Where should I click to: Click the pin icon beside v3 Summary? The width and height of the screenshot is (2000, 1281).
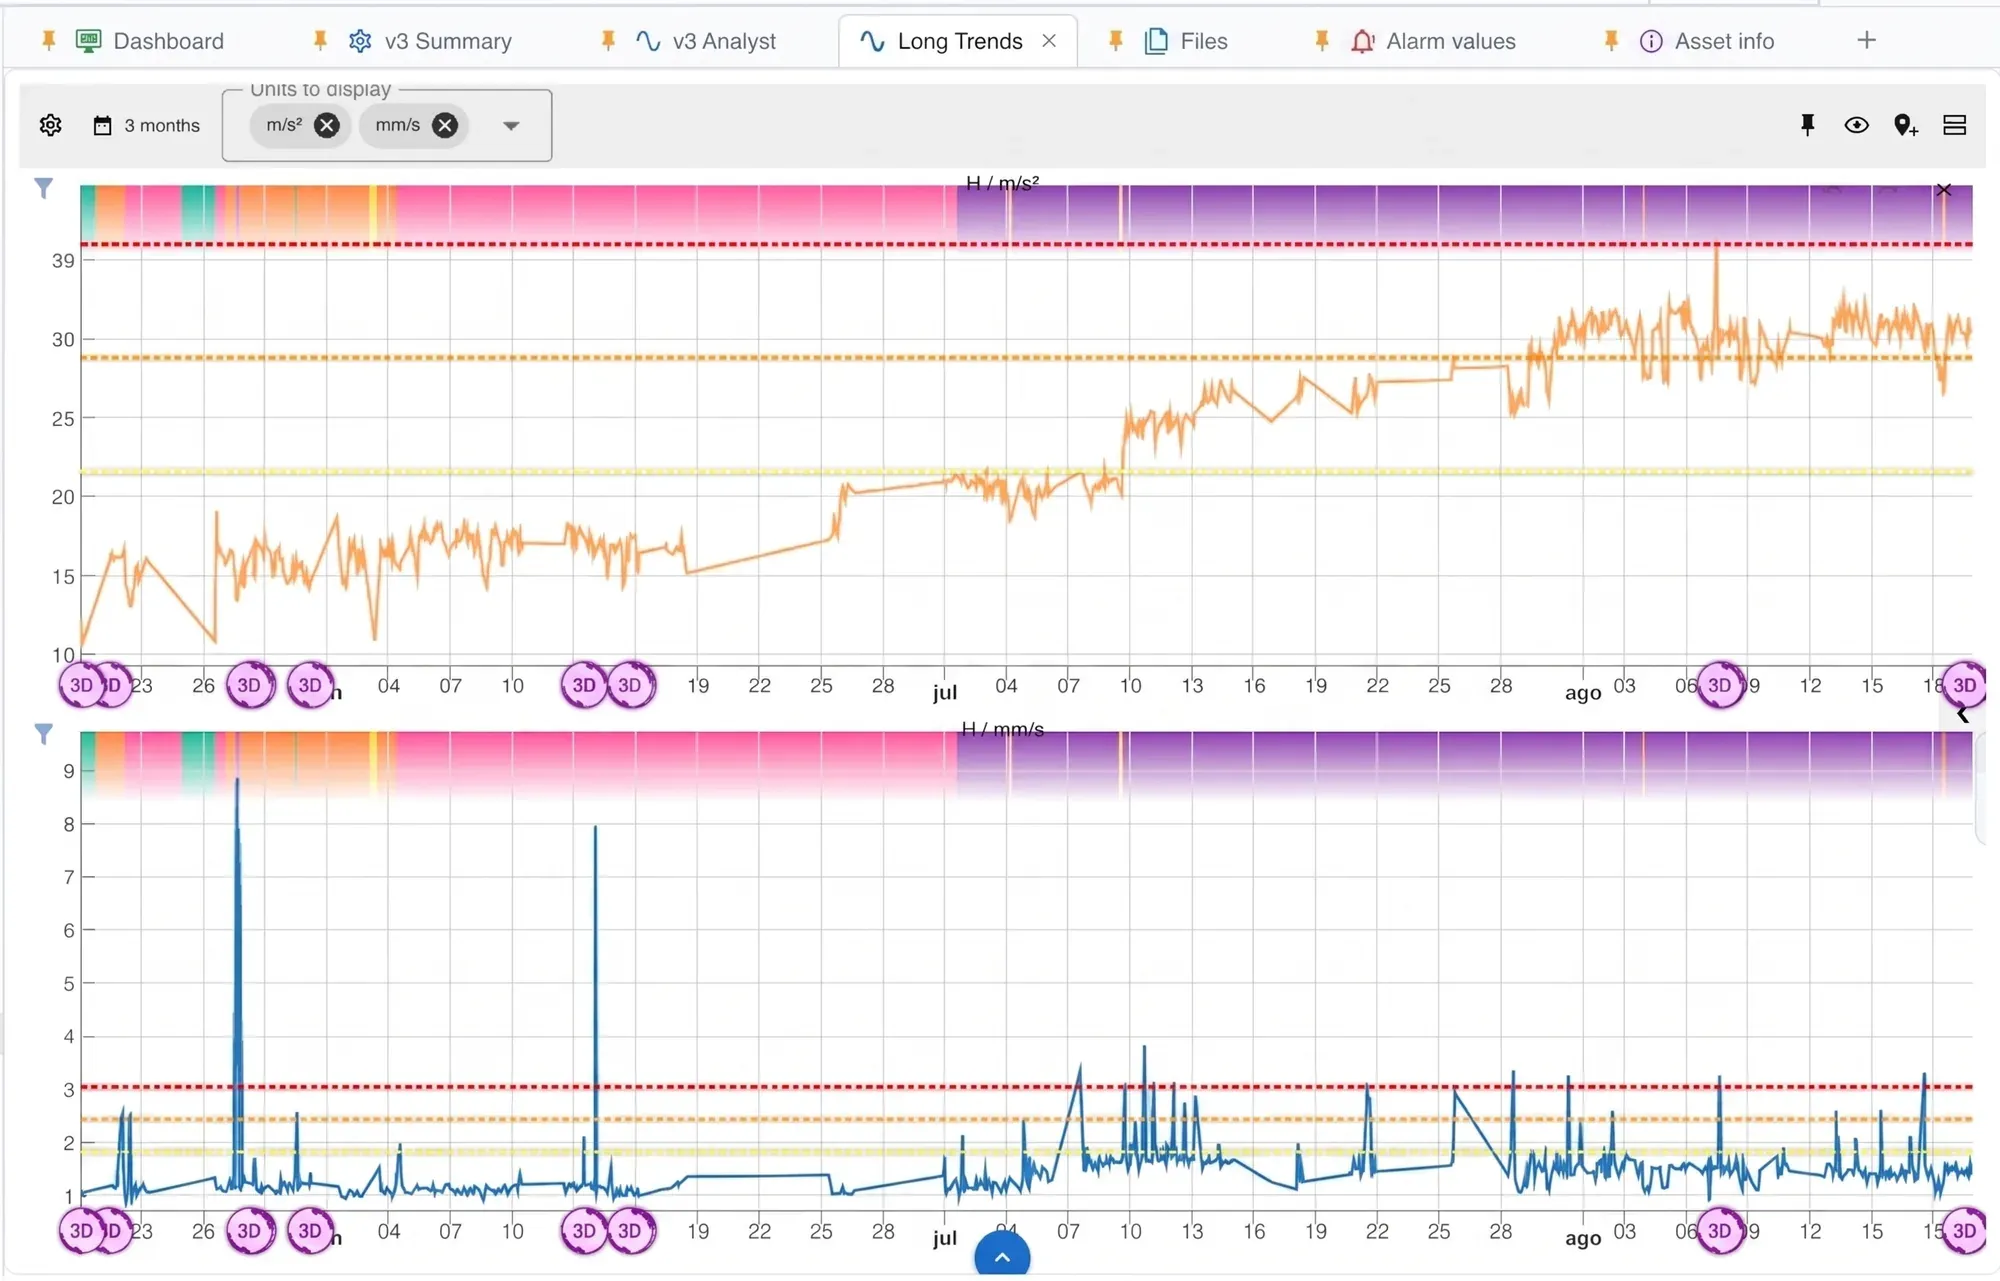[x=320, y=41]
